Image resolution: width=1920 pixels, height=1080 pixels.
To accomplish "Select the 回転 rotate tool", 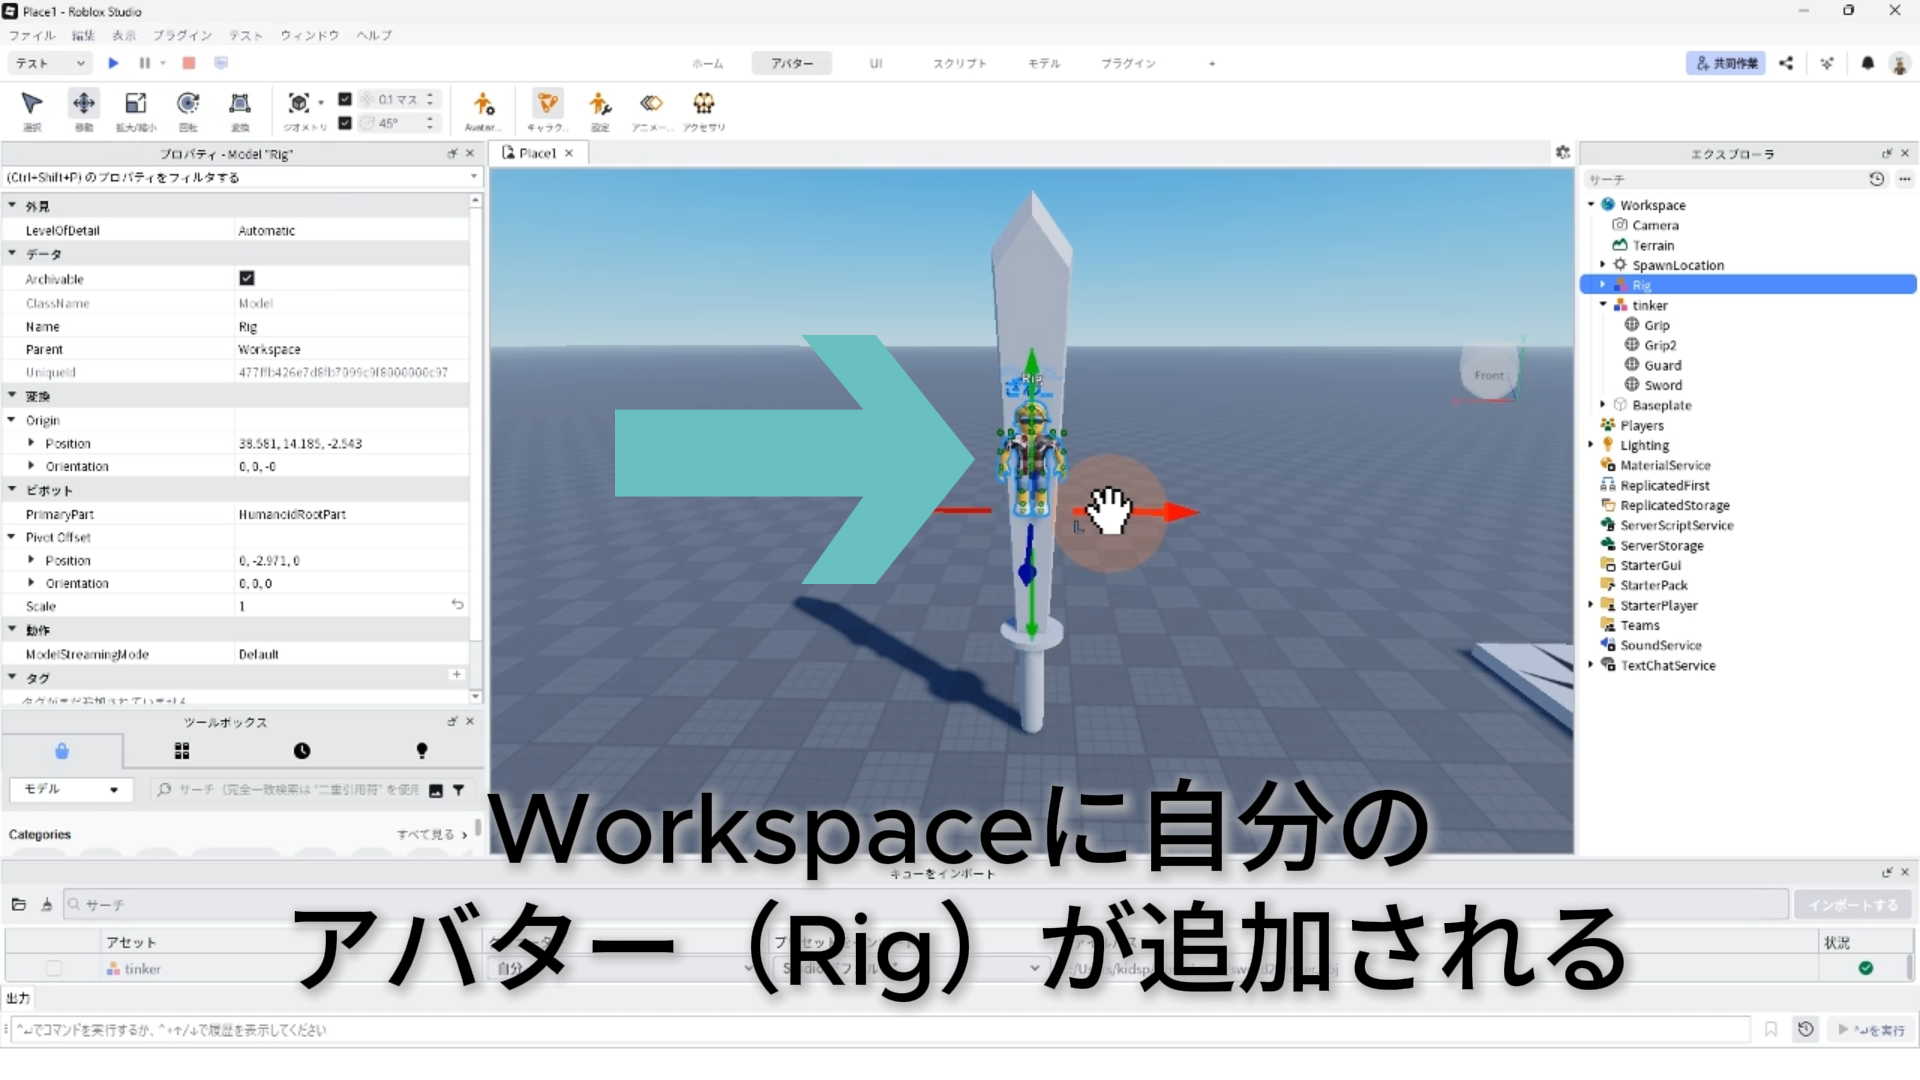I will (x=188, y=104).
